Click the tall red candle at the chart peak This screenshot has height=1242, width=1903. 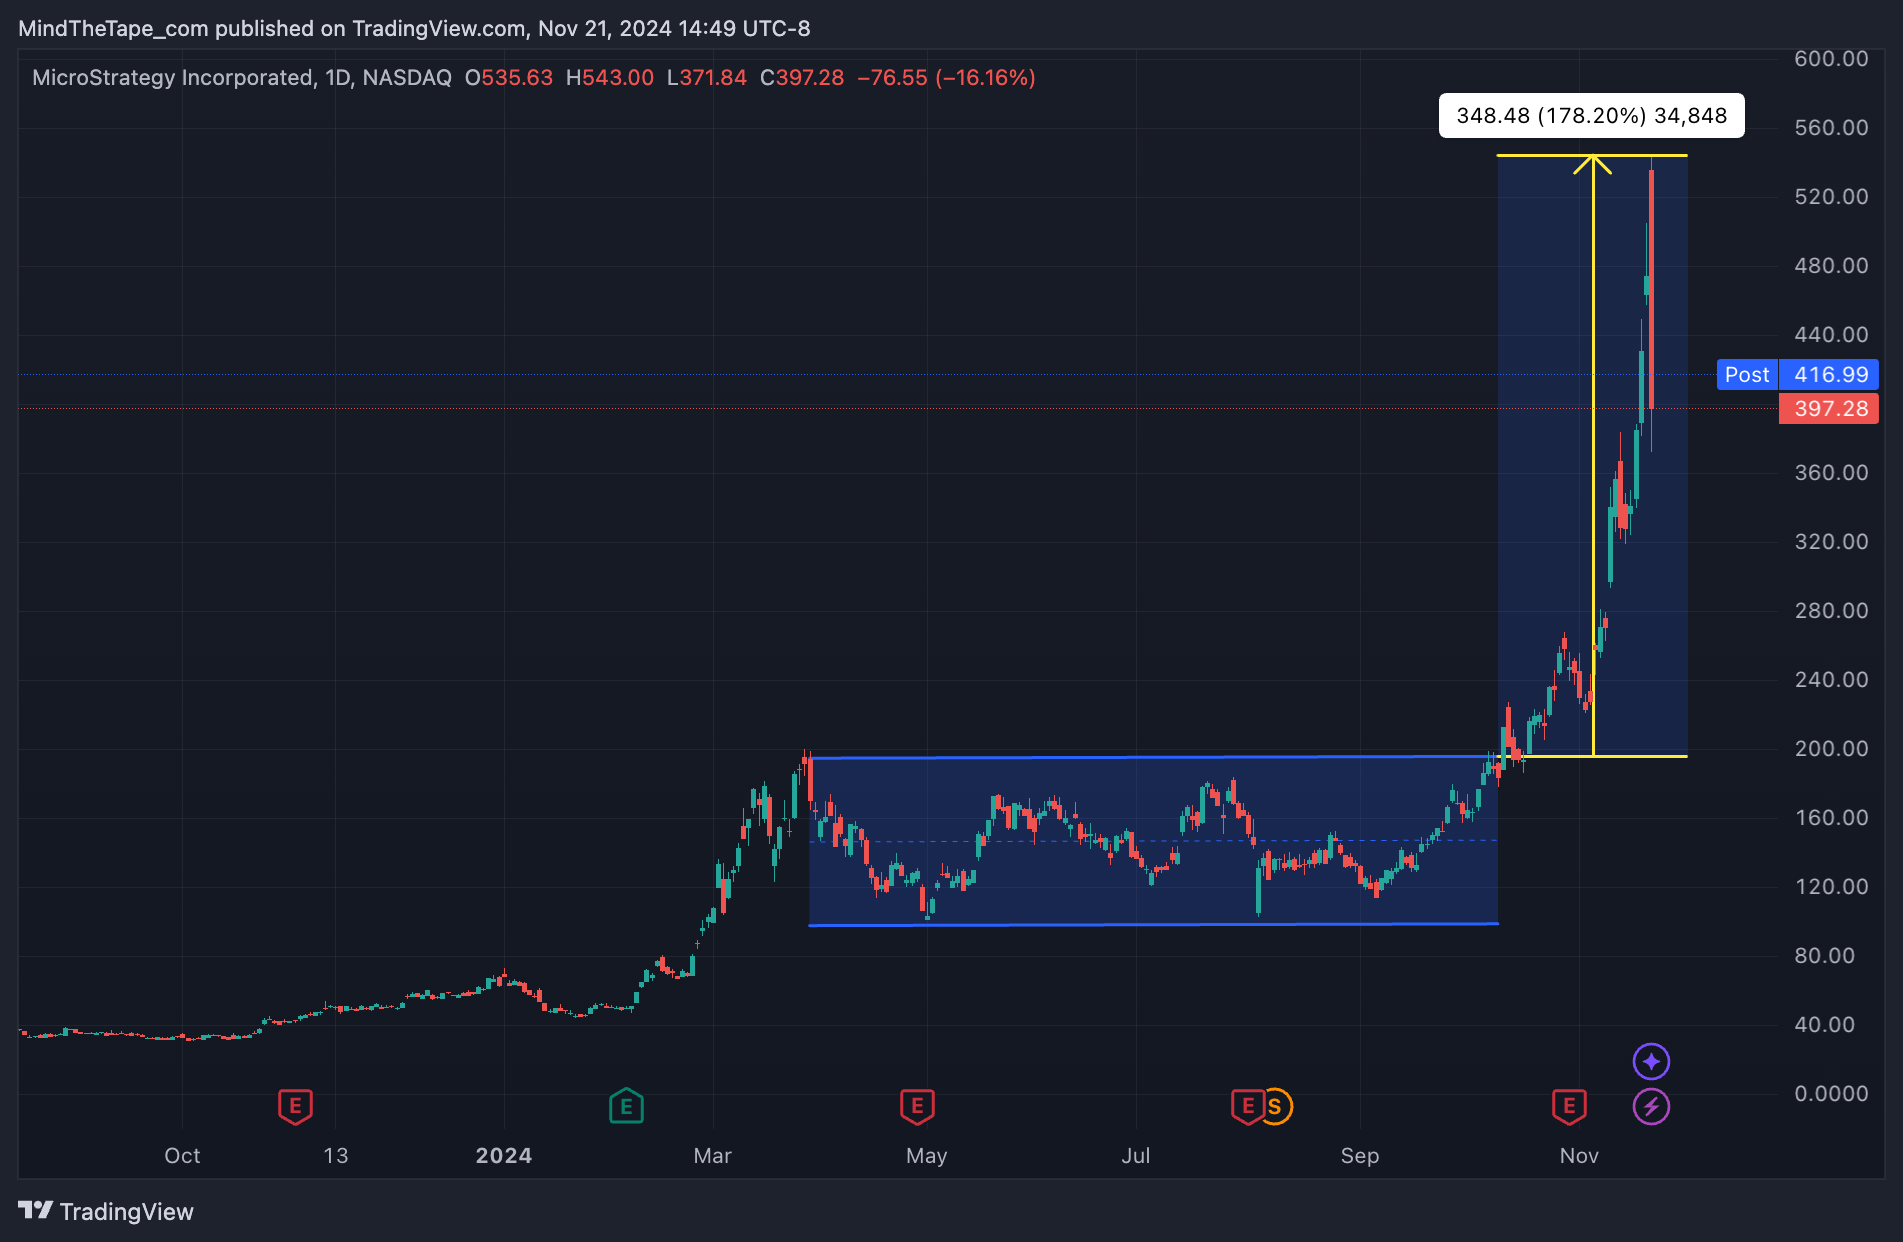pyautogui.click(x=1651, y=289)
